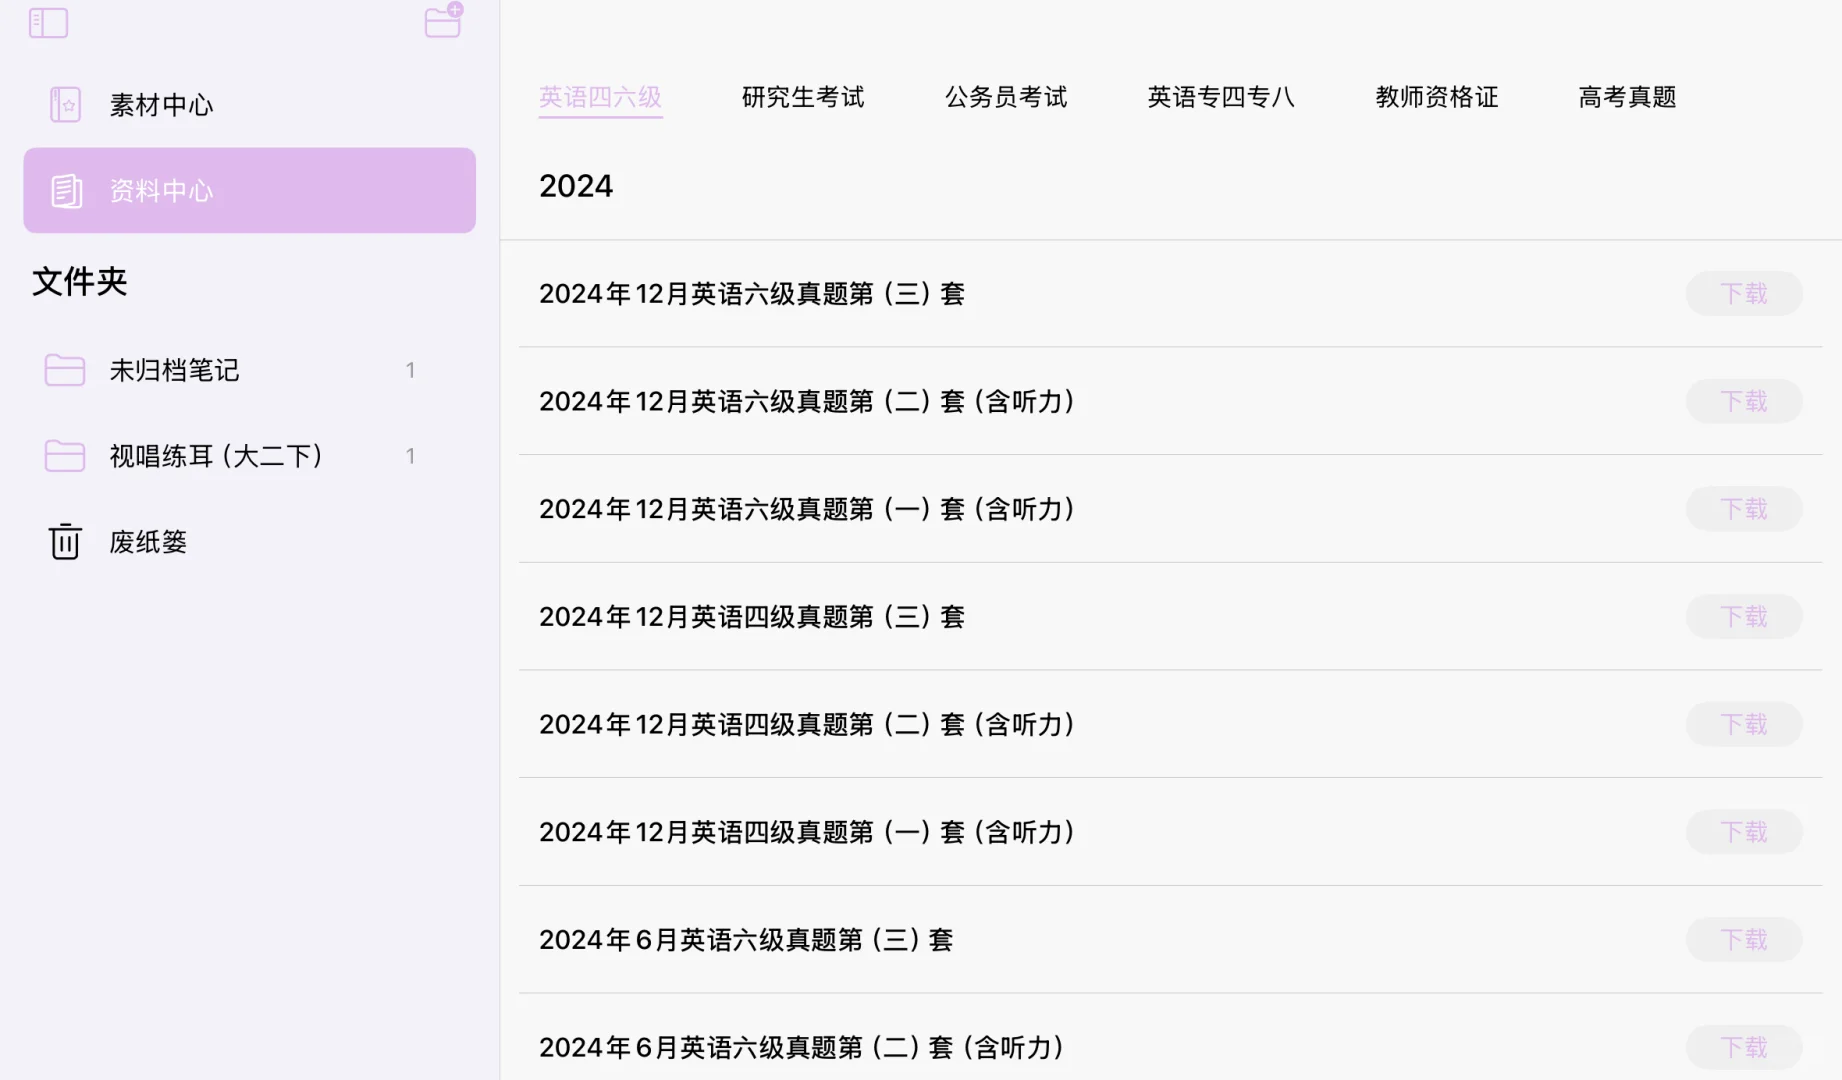Switch to the 英语专四专八 tab

[1222, 96]
